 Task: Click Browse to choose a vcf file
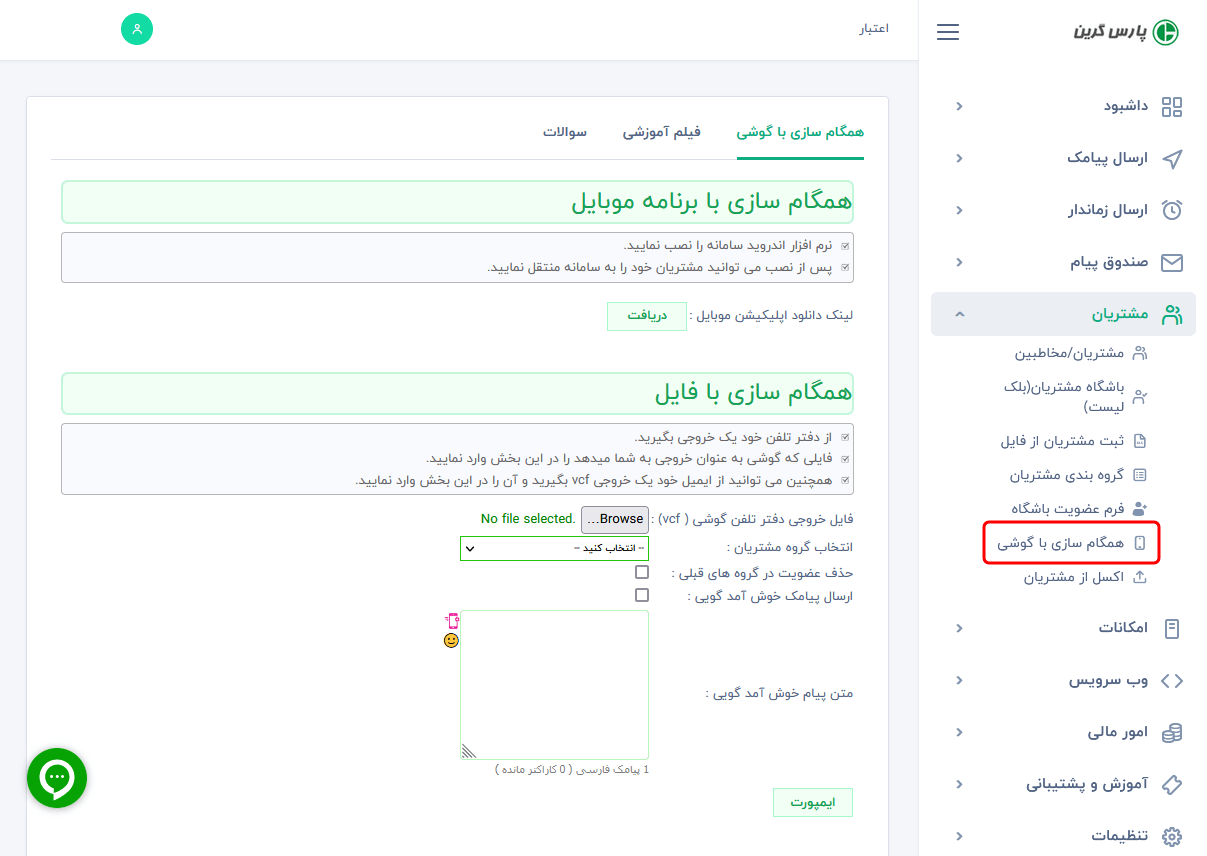click(x=614, y=519)
